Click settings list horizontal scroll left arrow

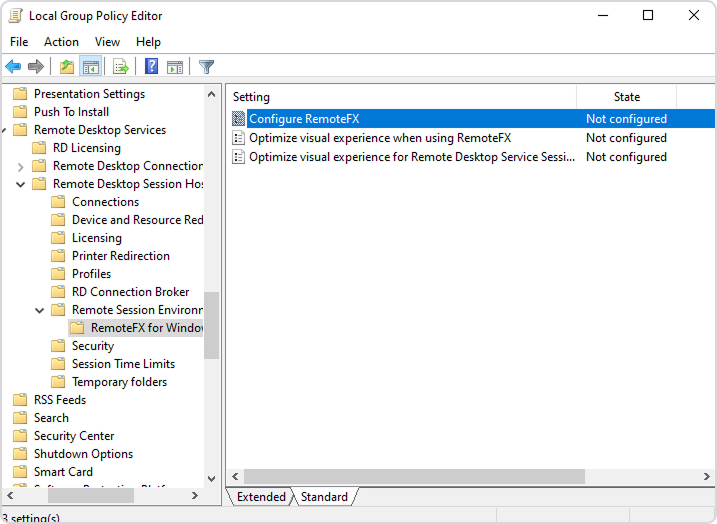point(235,476)
